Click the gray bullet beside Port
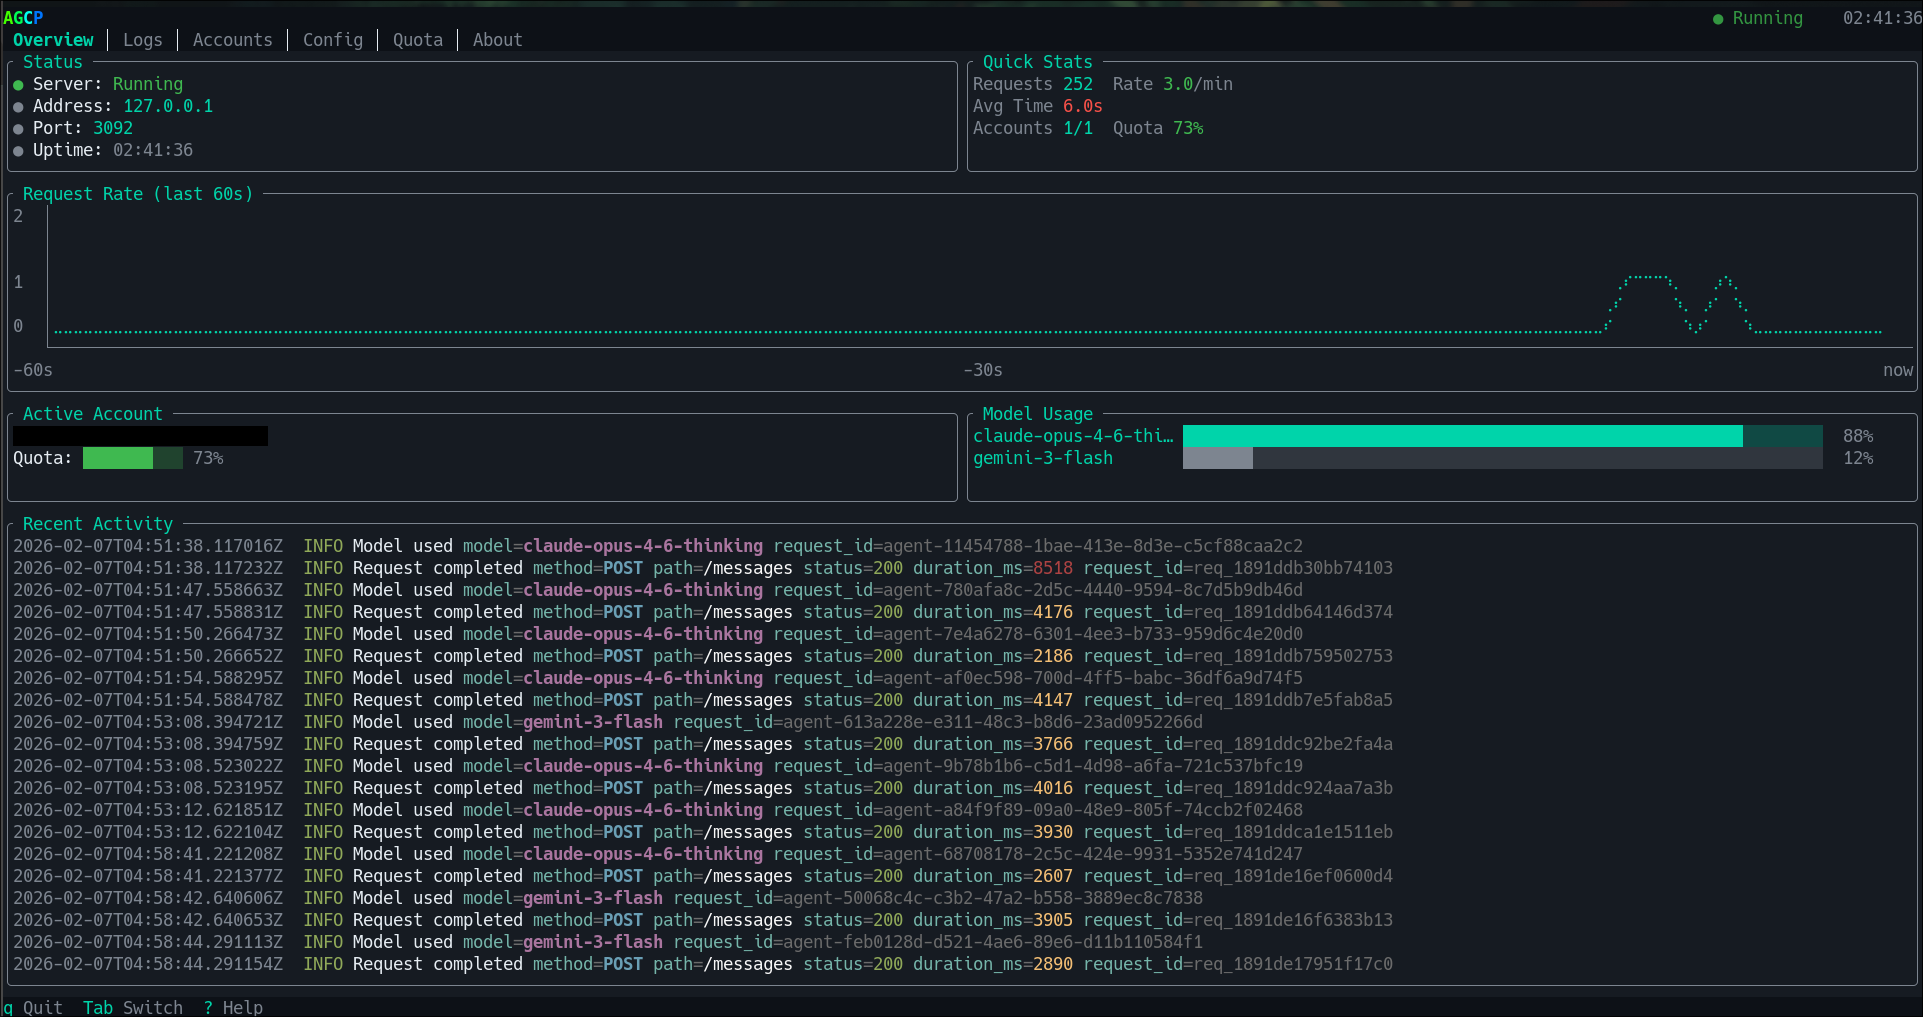1923x1017 pixels. coord(18,129)
